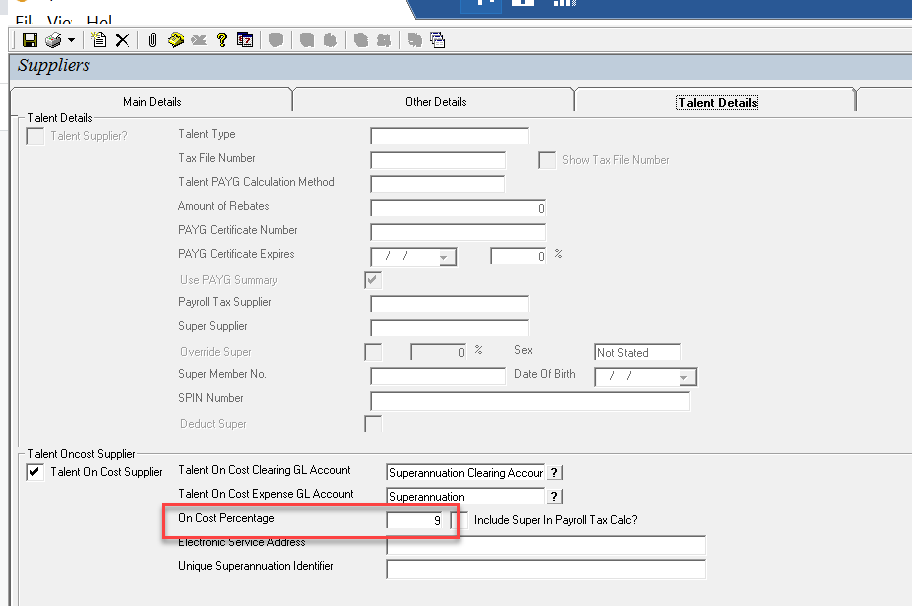Open help with the question mark icon
The image size is (912, 606).
(x=222, y=40)
